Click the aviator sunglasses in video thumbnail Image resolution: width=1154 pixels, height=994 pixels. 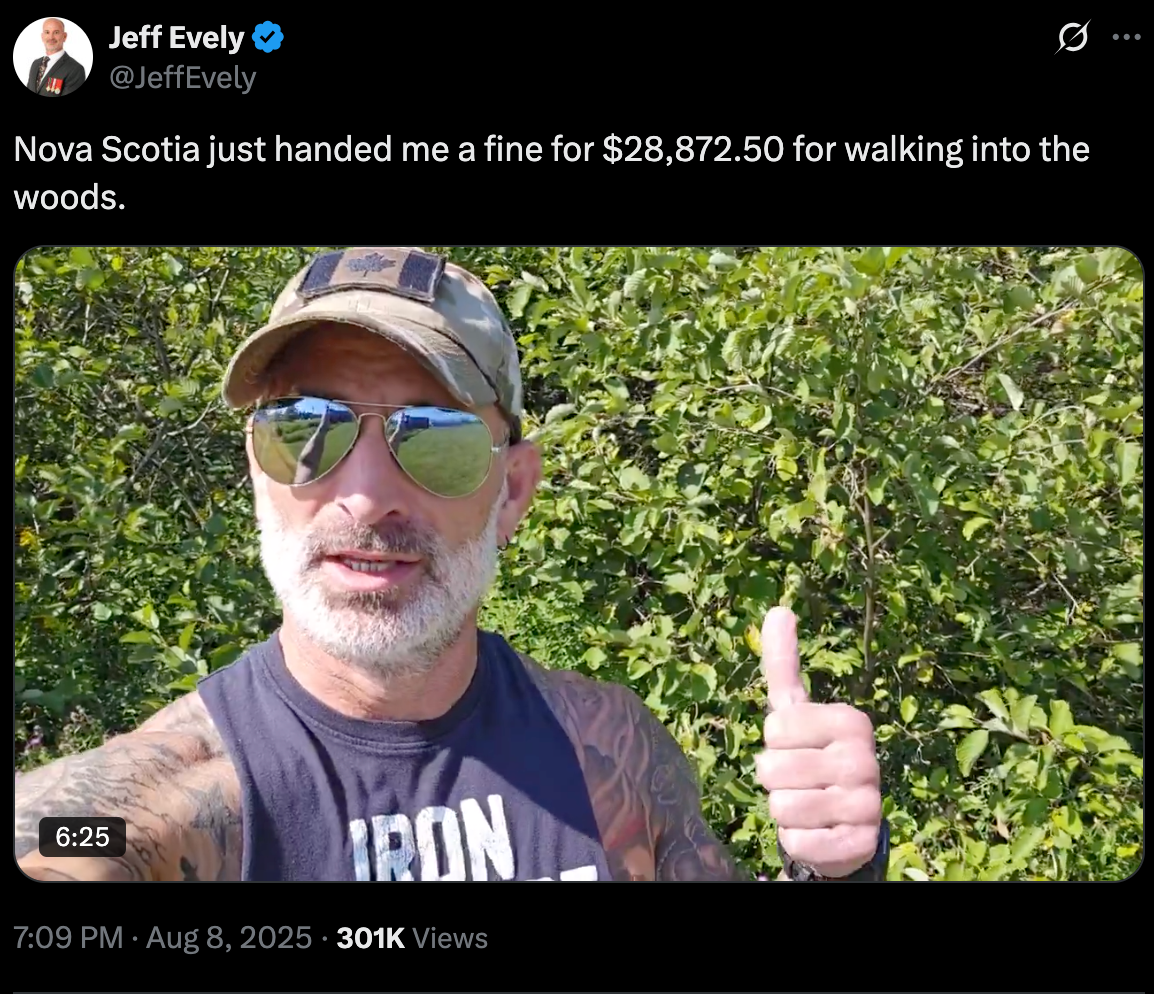point(376,444)
